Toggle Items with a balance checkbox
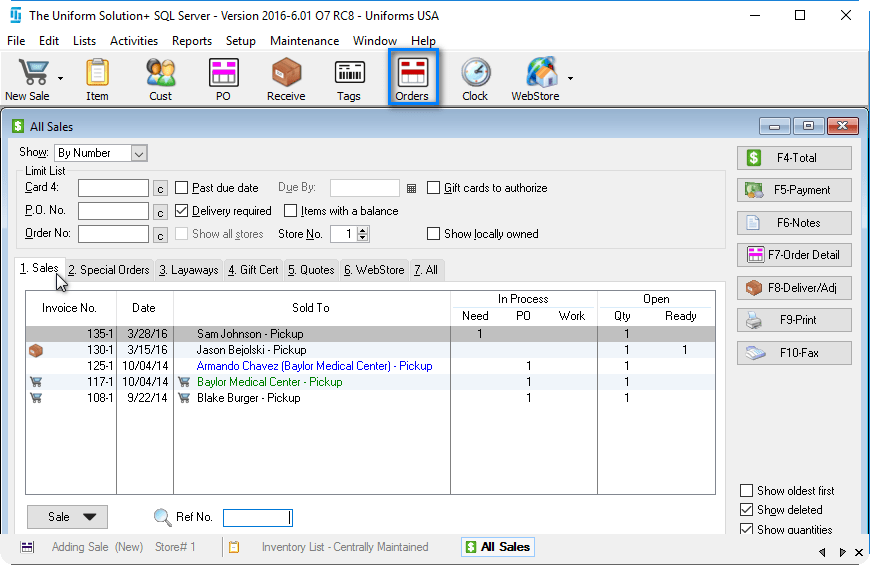Screen dimensions: 870x565 tap(290, 211)
